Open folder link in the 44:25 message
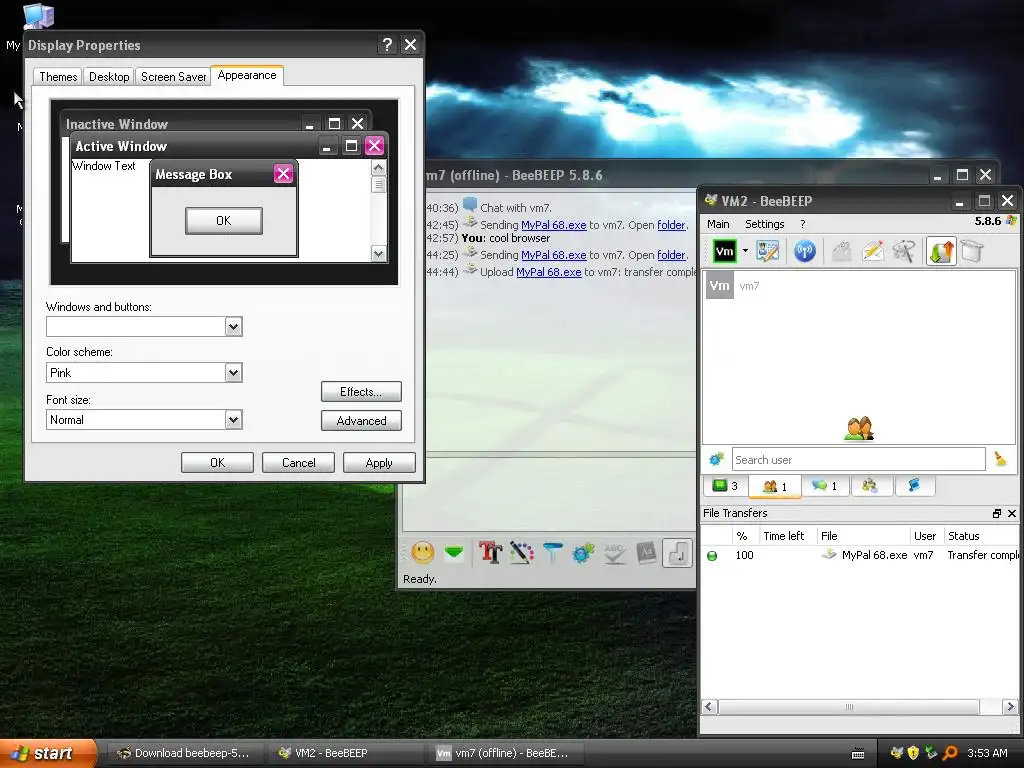The image size is (1024, 768). click(x=671, y=255)
